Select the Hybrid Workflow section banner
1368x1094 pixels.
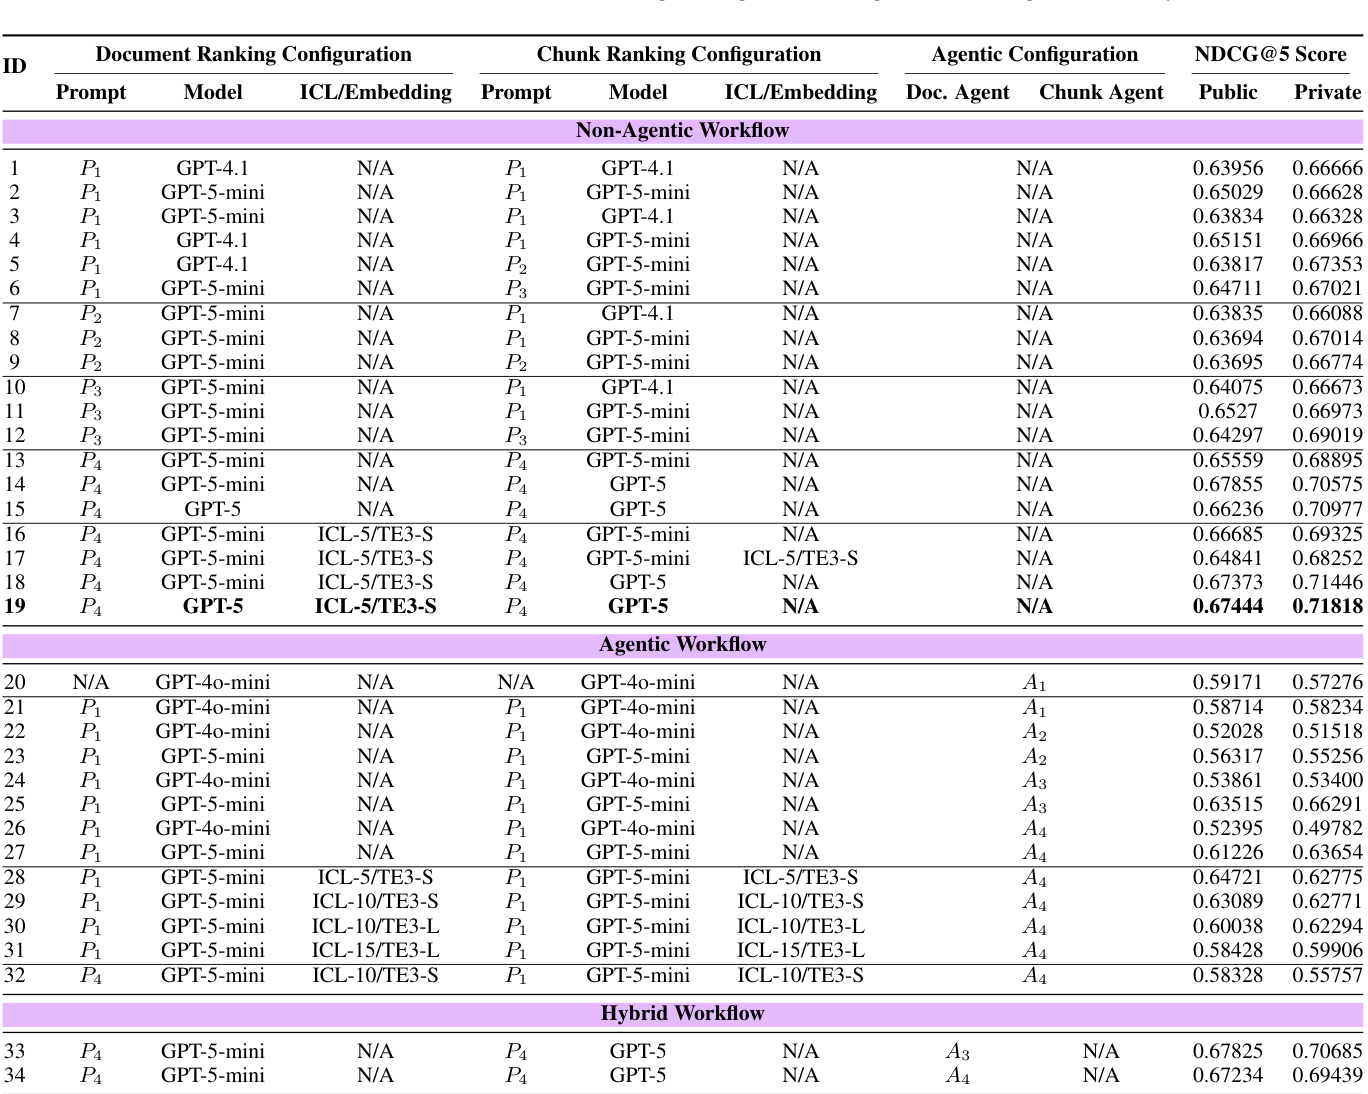coord(682,1014)
